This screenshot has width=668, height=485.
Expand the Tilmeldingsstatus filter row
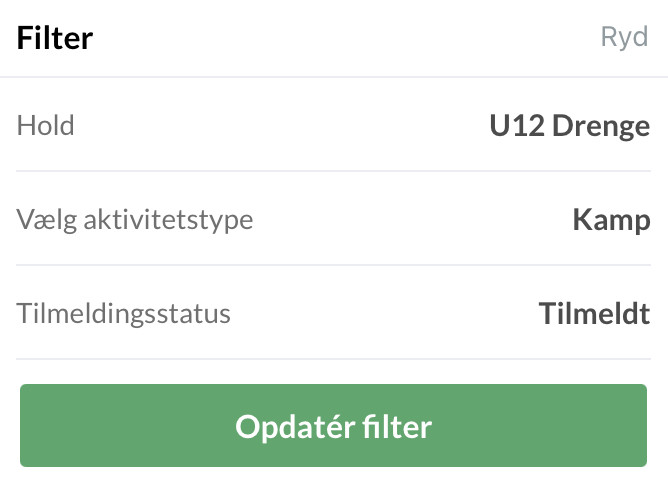tap(334, 313)
